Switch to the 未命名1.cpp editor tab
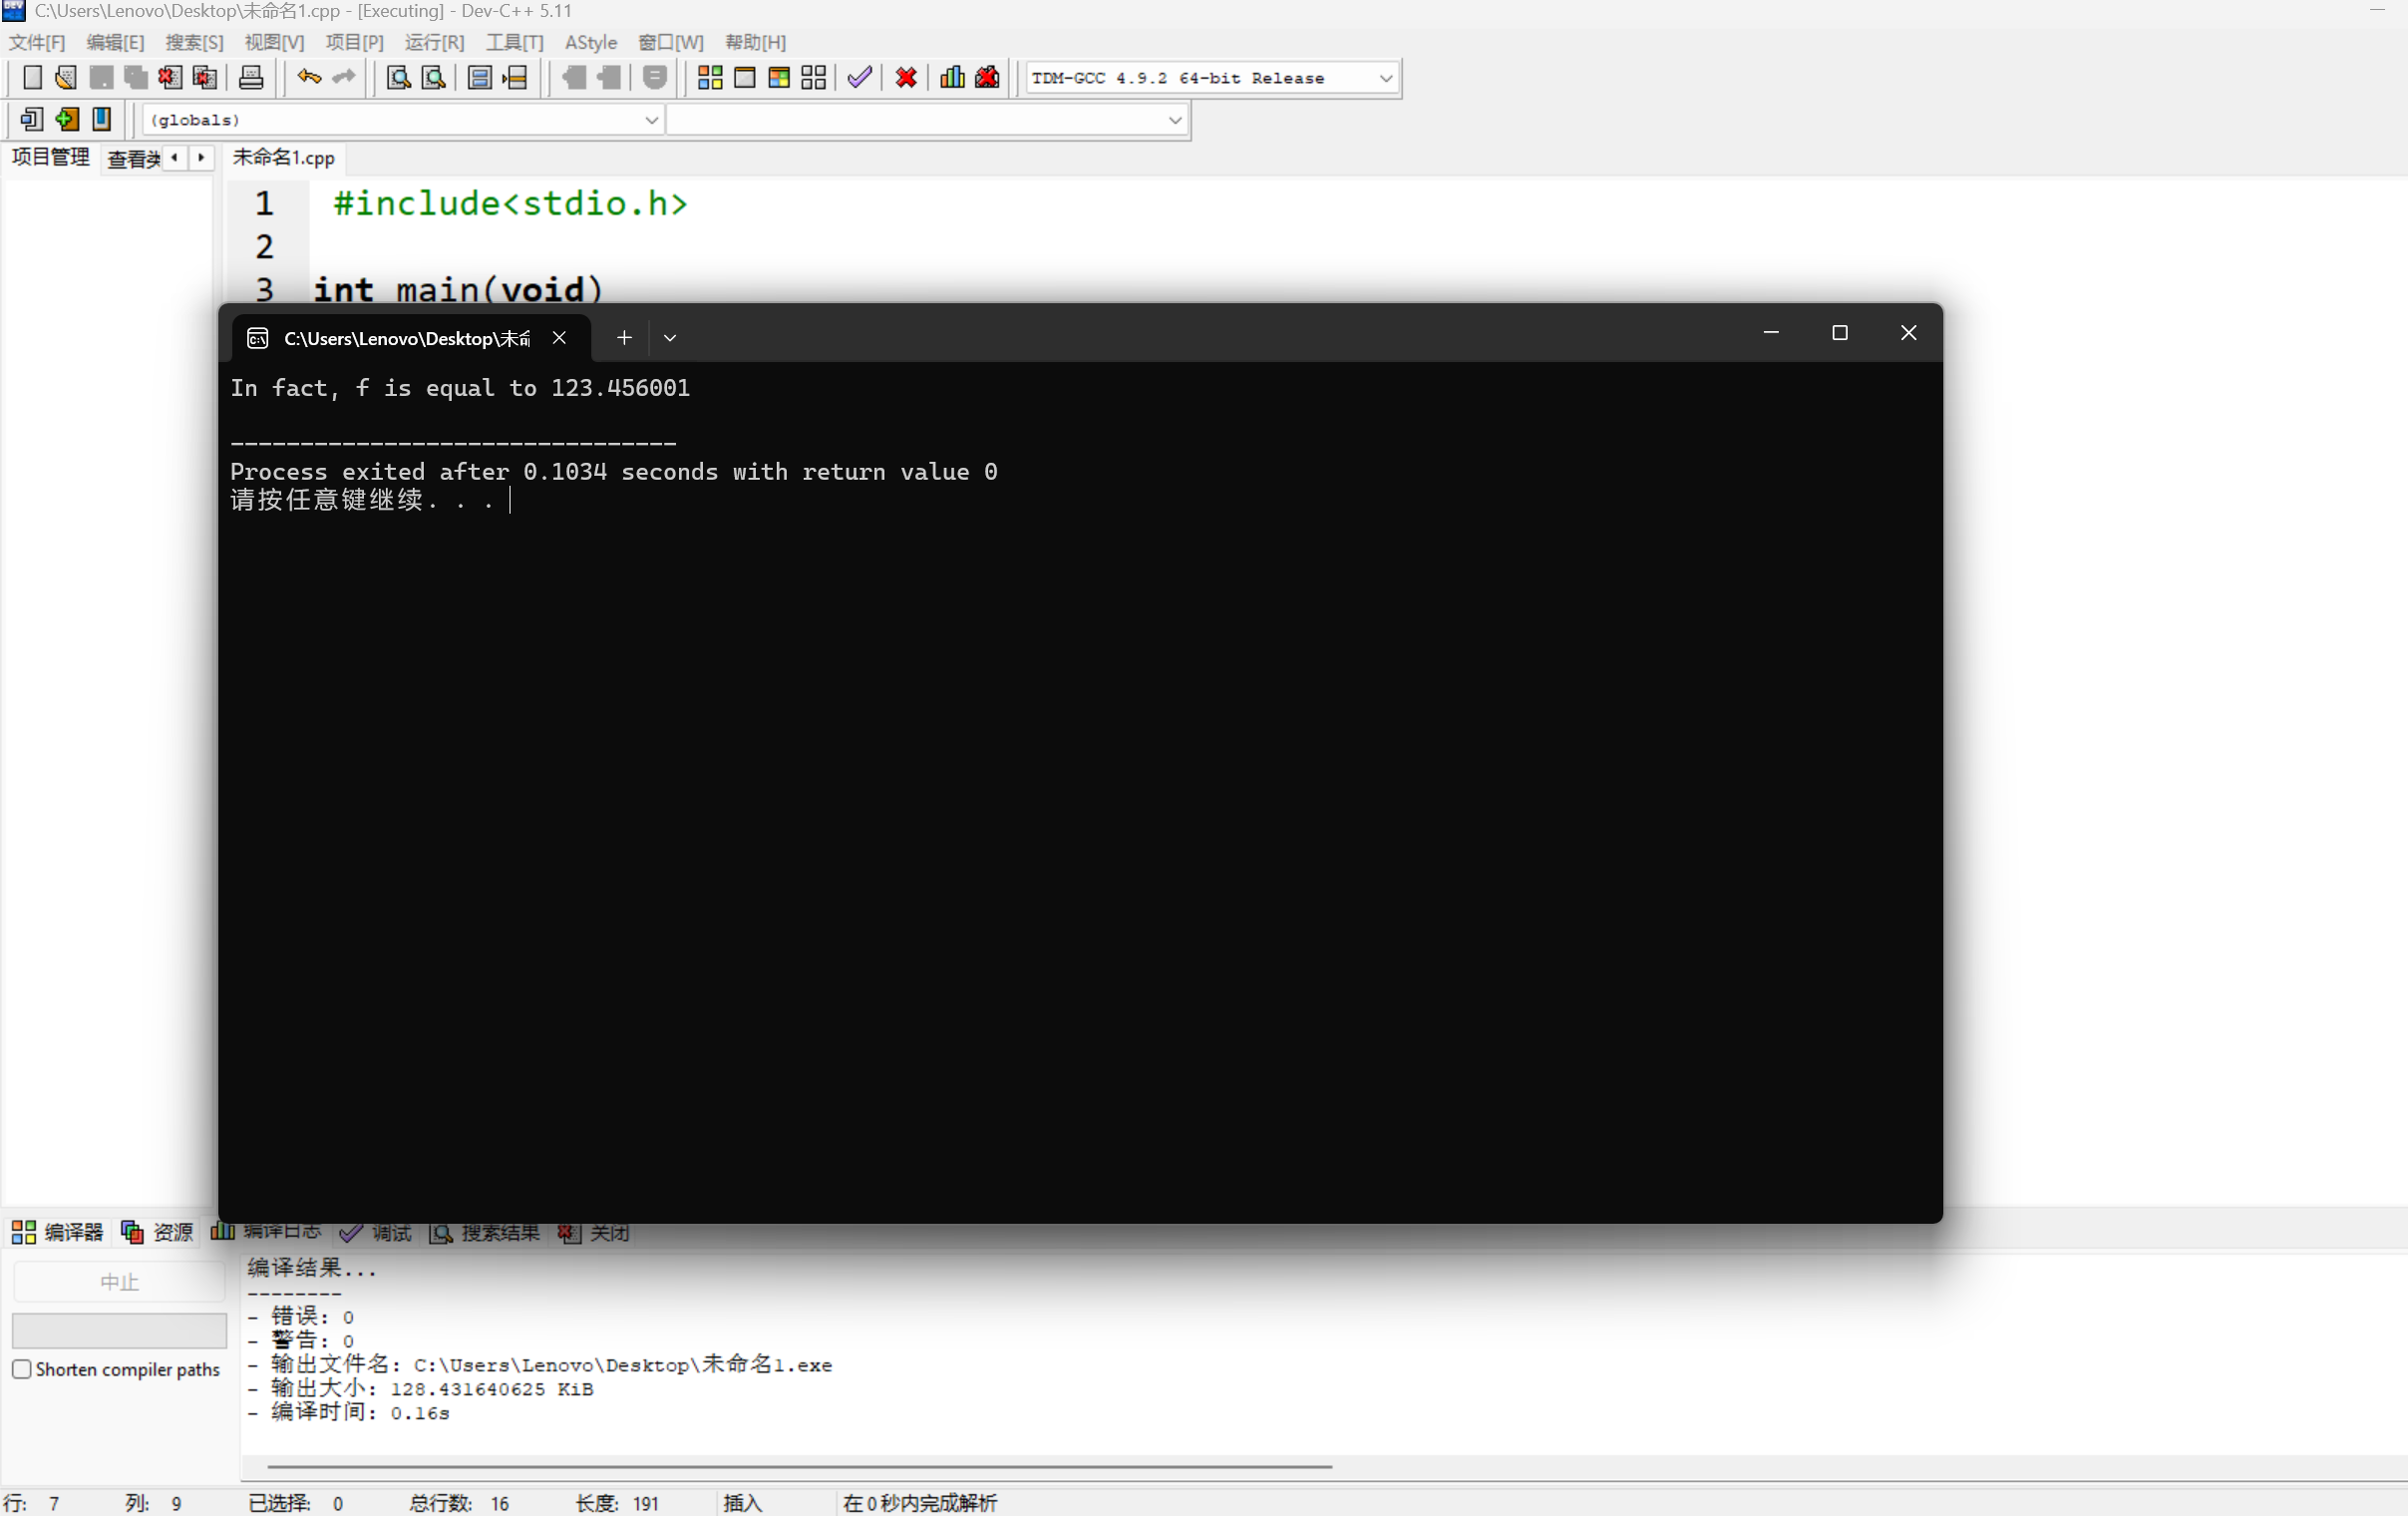Screen dimensions: 2408x1516 pyautogui.click(x=284, y=158)
